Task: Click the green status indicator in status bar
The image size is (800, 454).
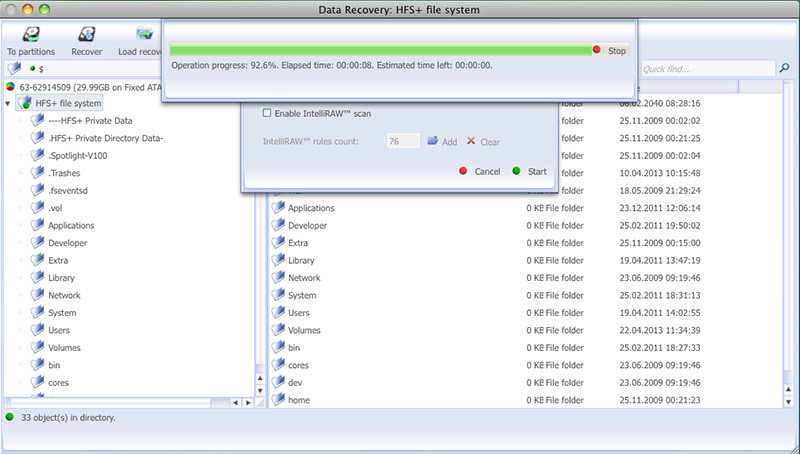Action: 10,416
